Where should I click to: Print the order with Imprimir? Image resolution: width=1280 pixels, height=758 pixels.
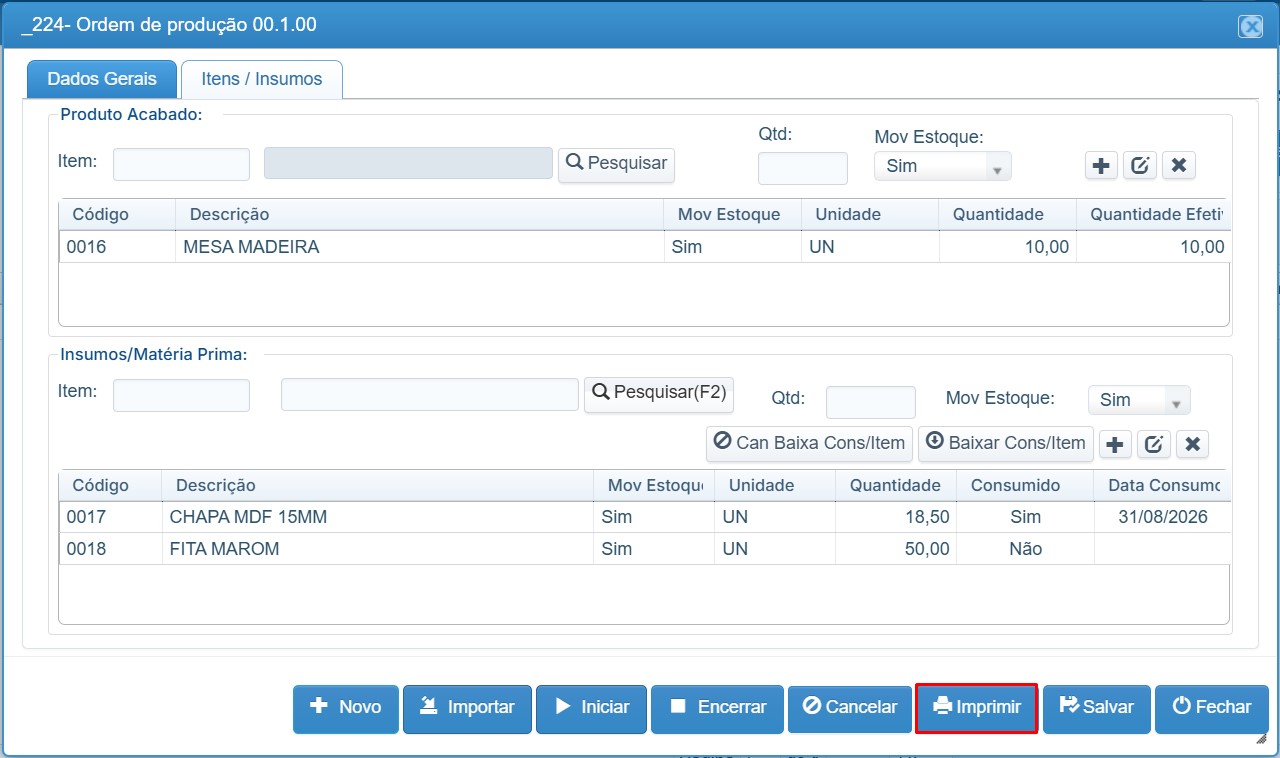coord(976,708)
